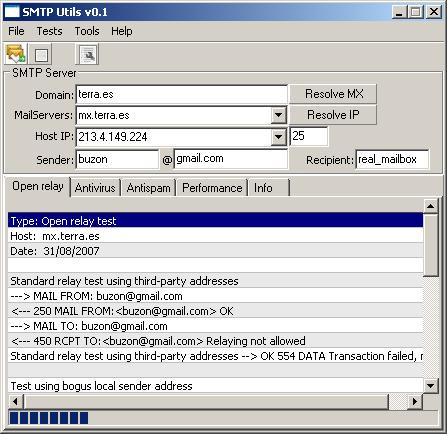Click the results scroll up arrow

(430, 206)
